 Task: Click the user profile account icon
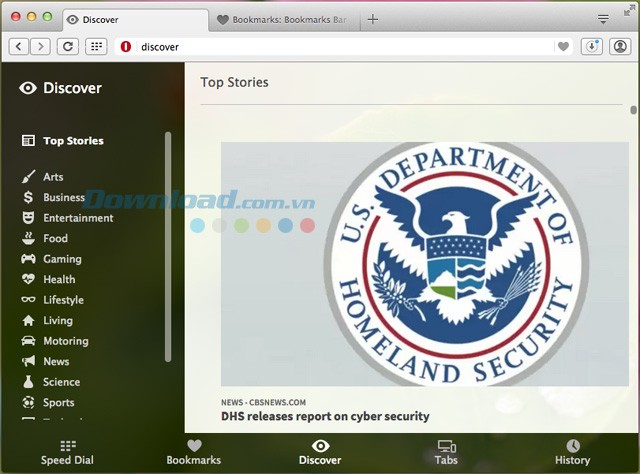[619, 46]
